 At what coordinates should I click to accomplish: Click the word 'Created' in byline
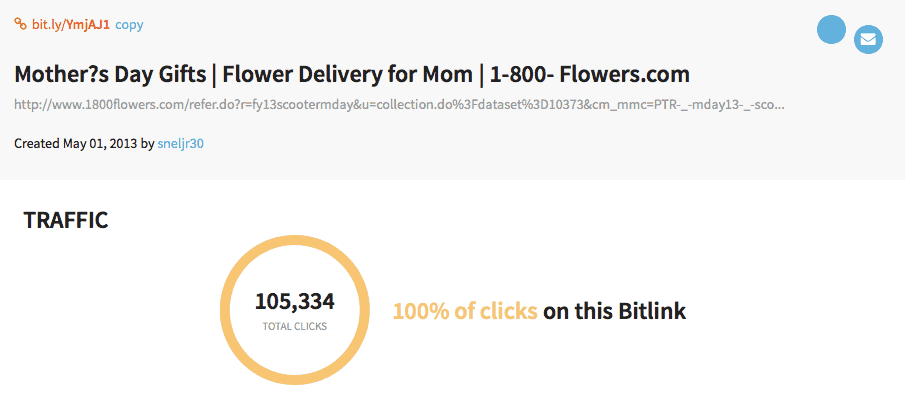click(37, 144)
